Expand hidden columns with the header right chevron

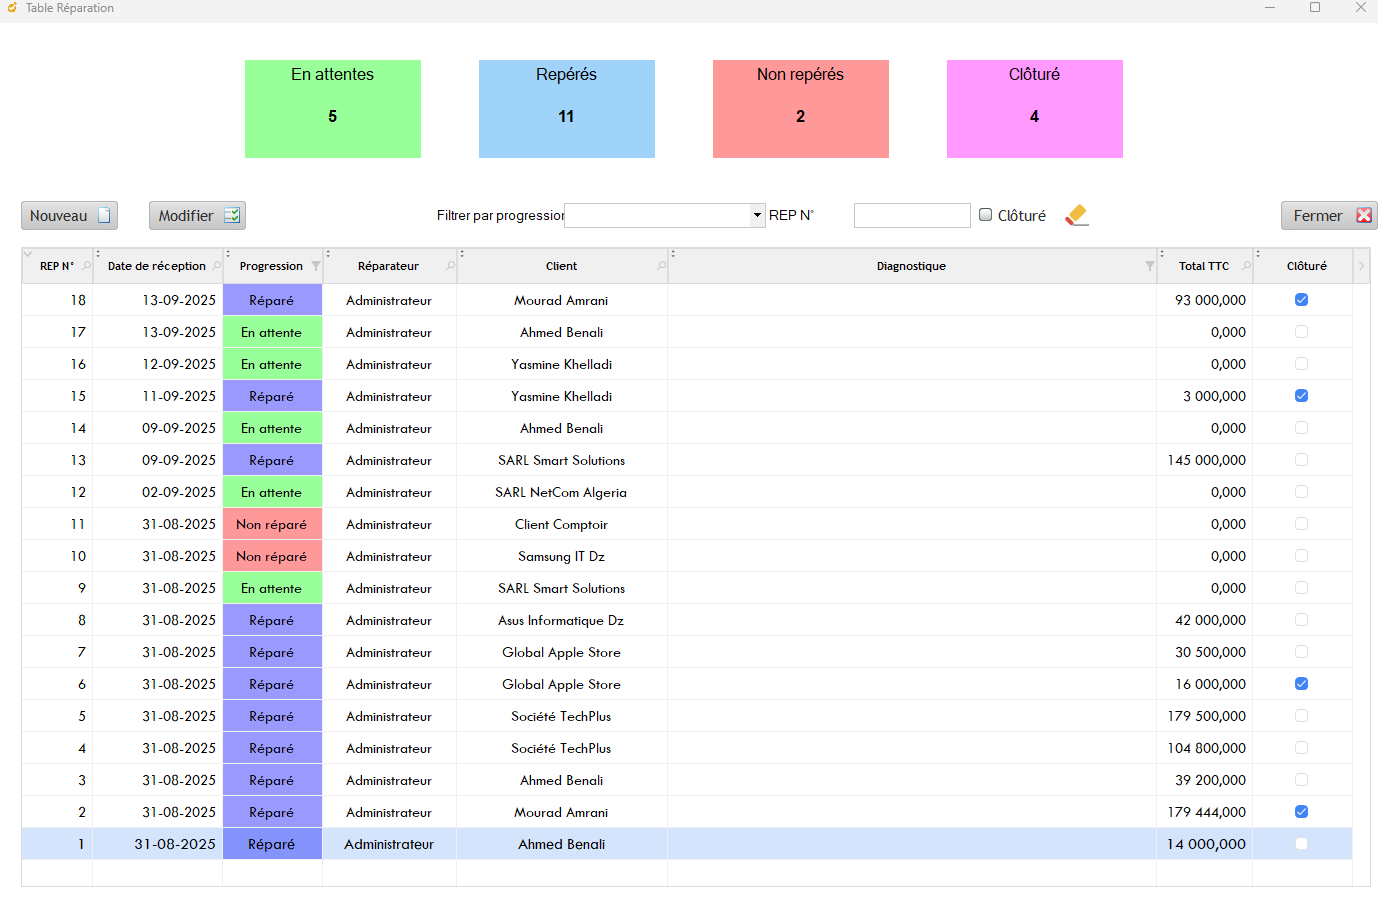[1361, 266]
